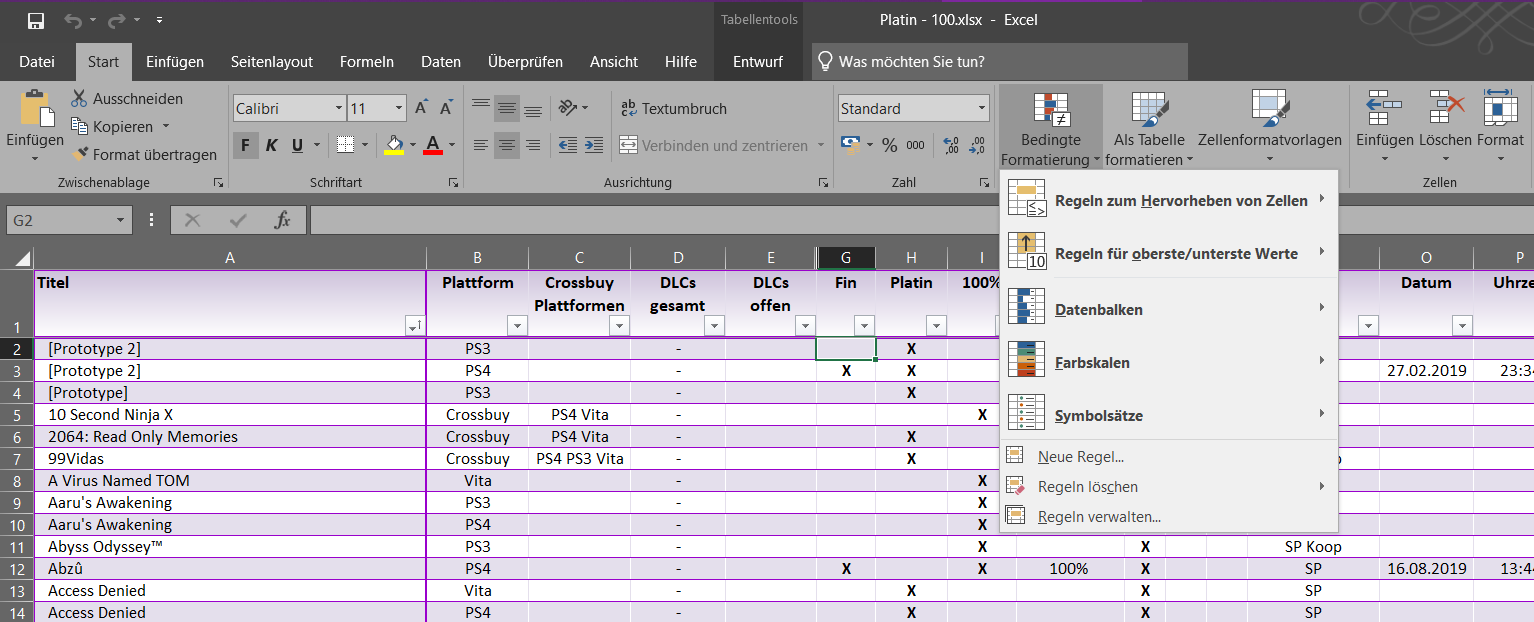1534x622 pixels.
Task: Open the Formeln ribbon tab
Action: [367, 62]
